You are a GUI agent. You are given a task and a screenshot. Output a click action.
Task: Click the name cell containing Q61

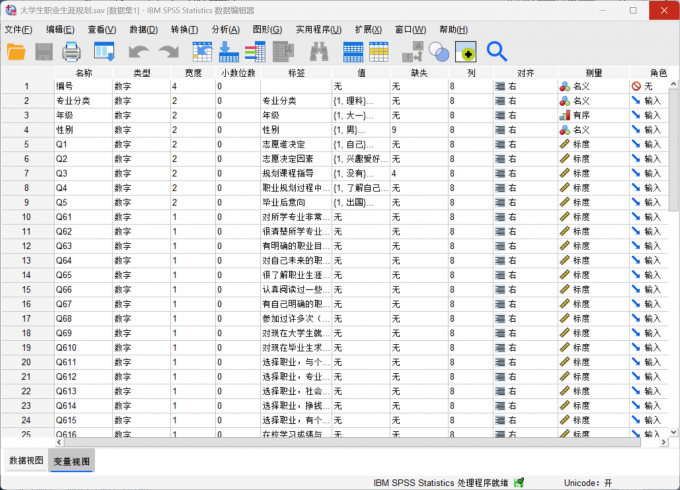(x=82, y=216)
